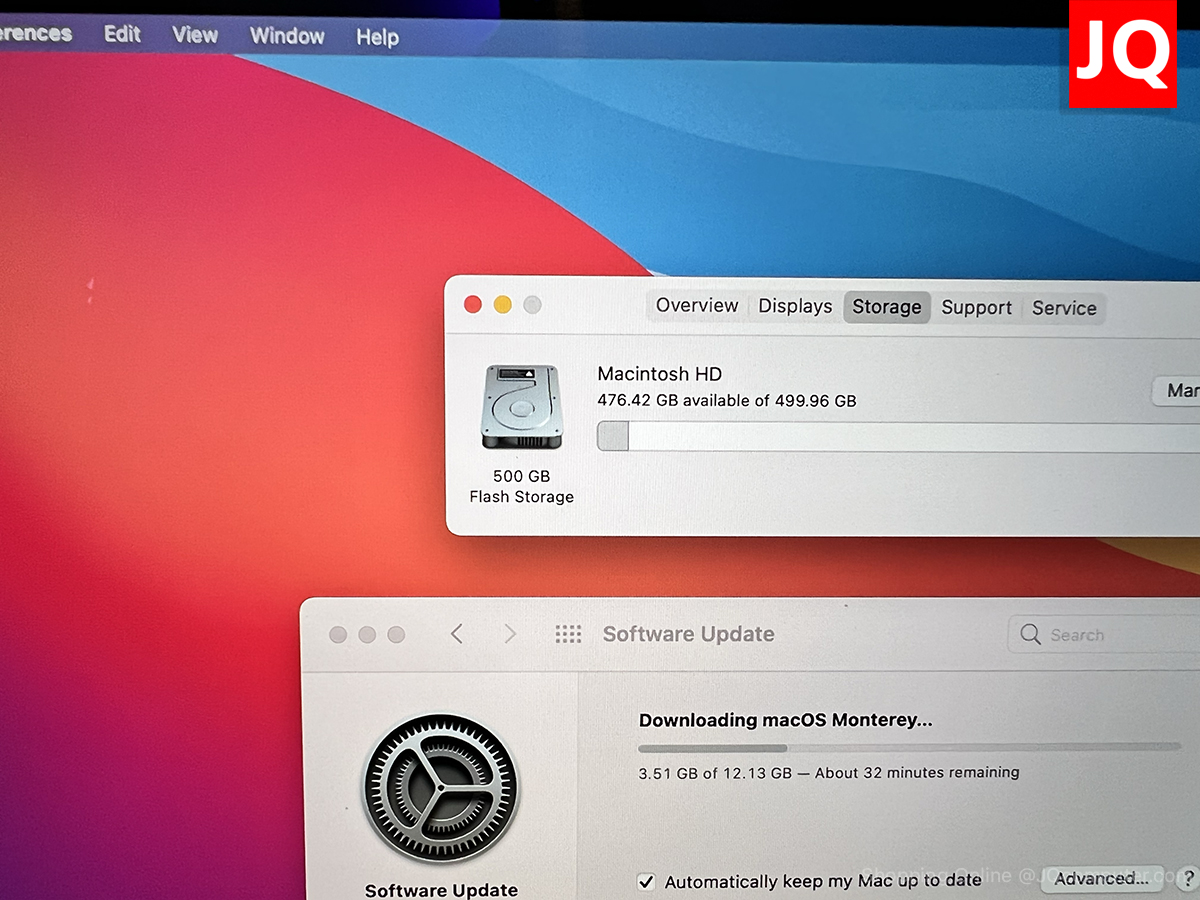Click the Software Update gear icon
The image size is (1200, 900).
[x=440, y=789]
